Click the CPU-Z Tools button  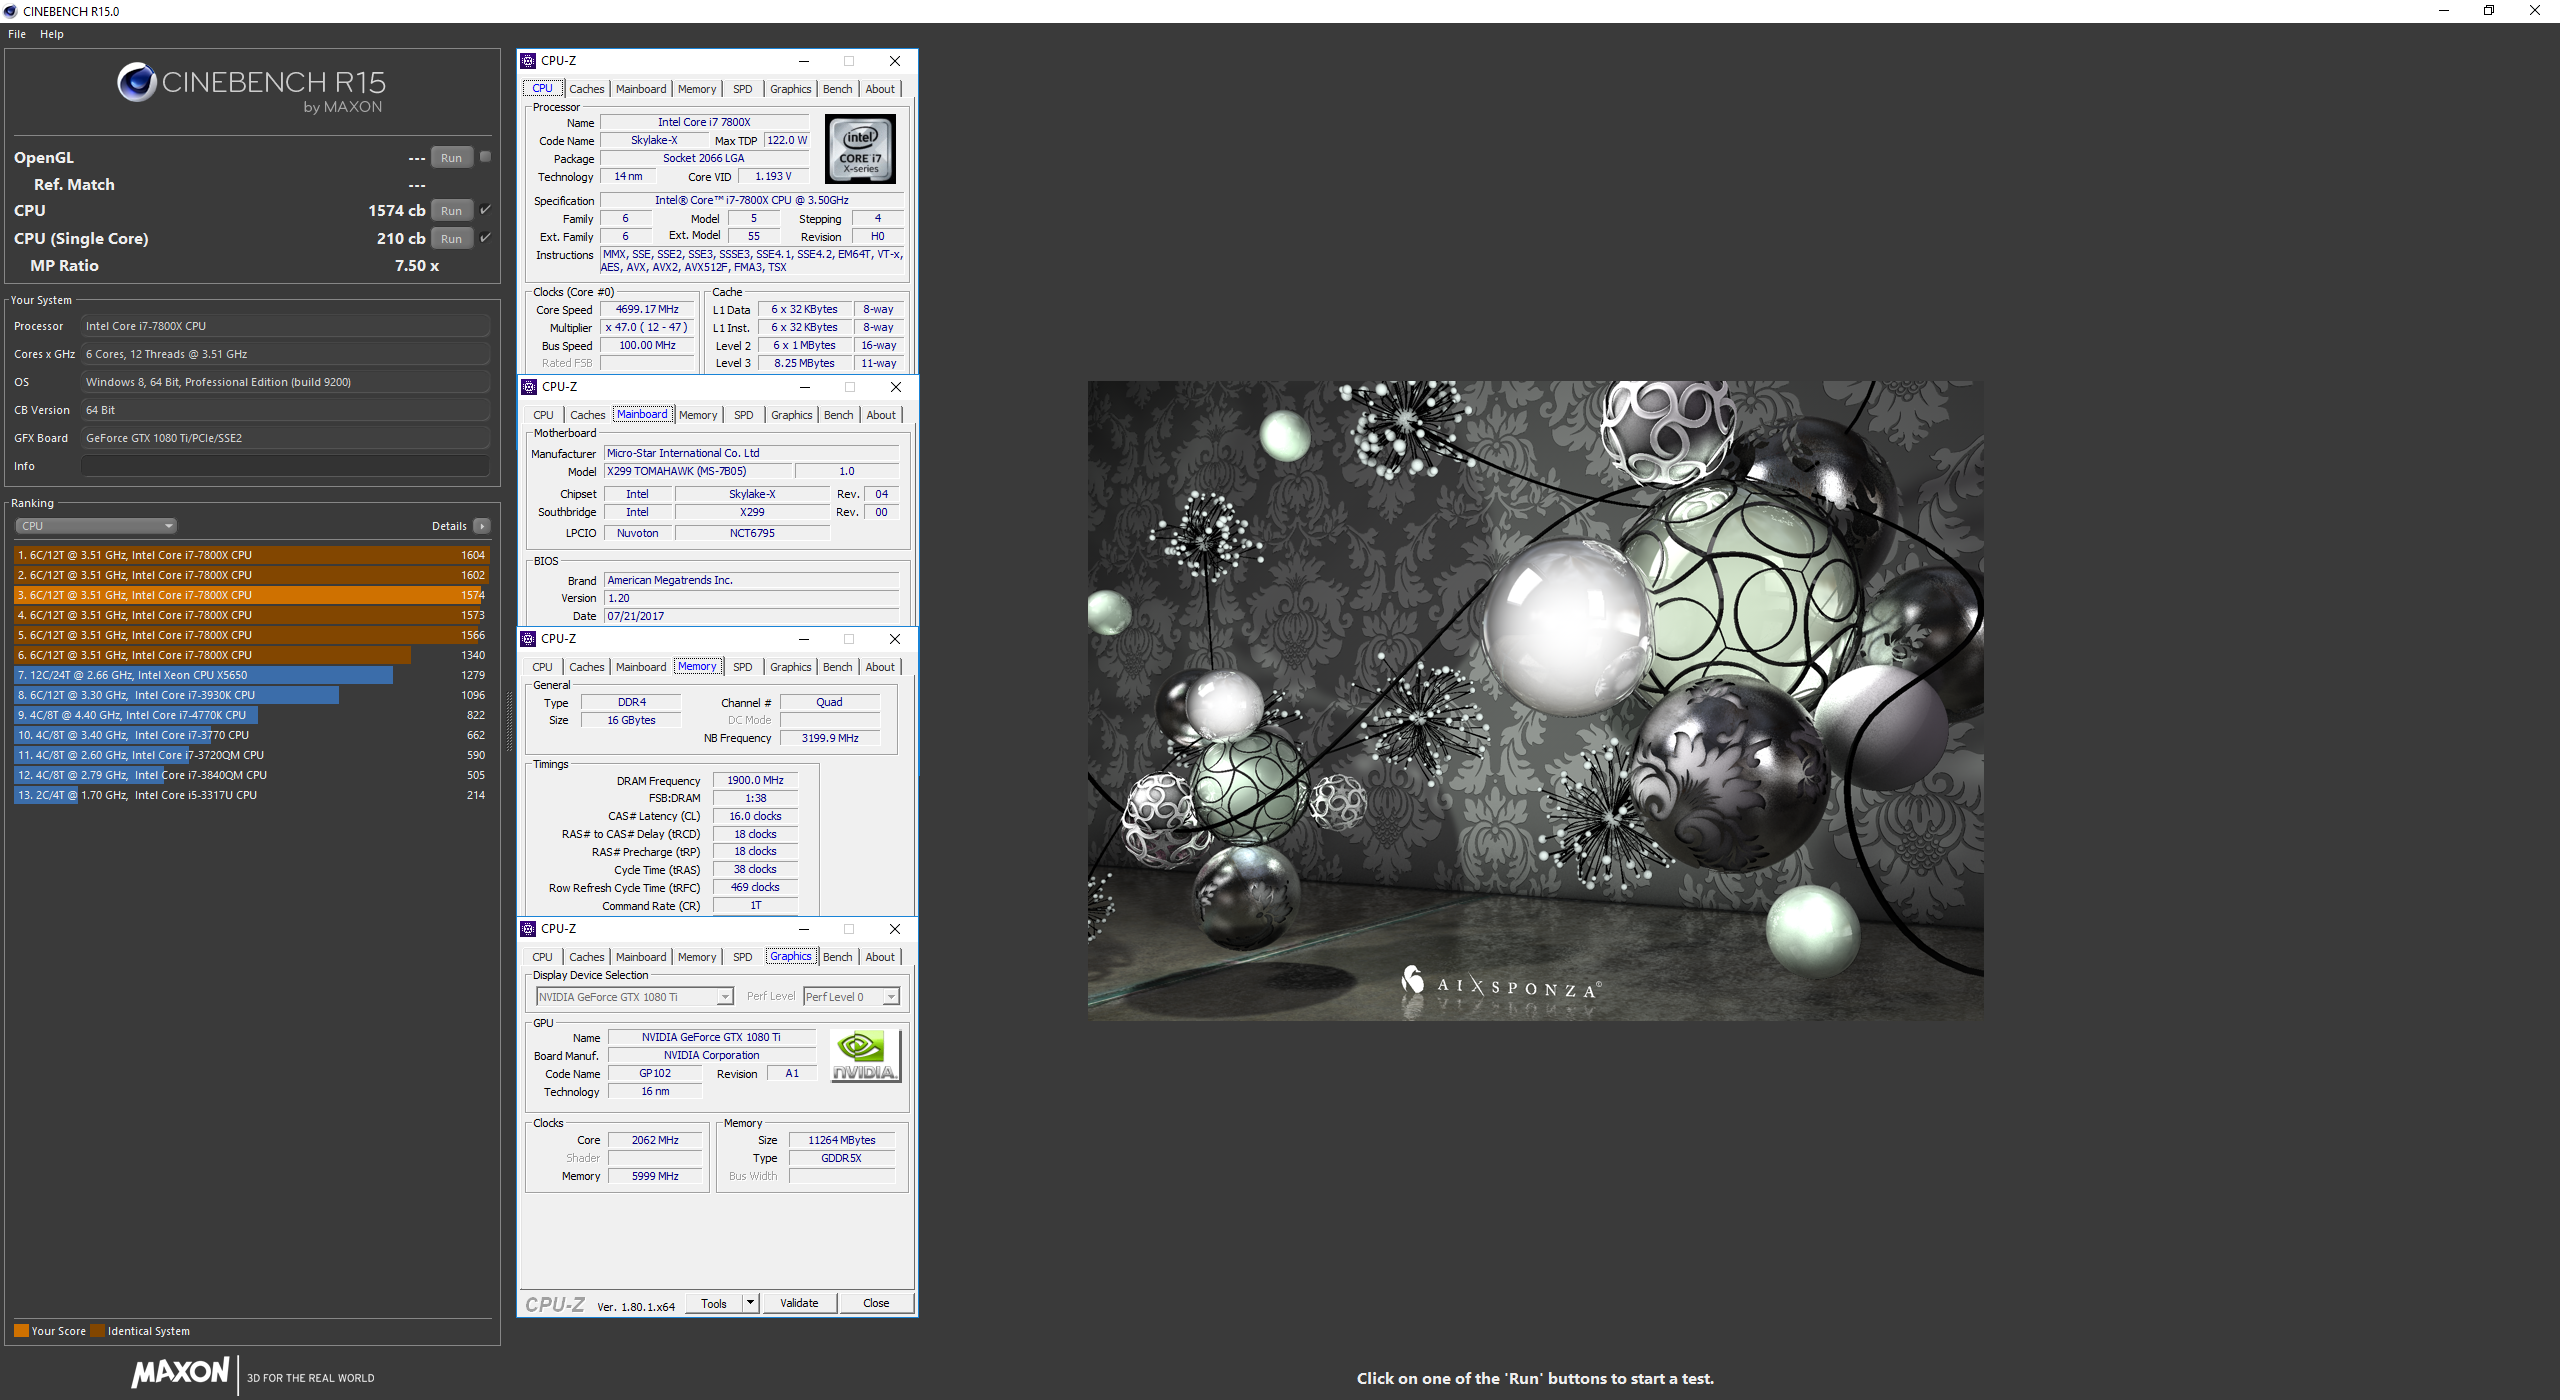(714, 1303)
